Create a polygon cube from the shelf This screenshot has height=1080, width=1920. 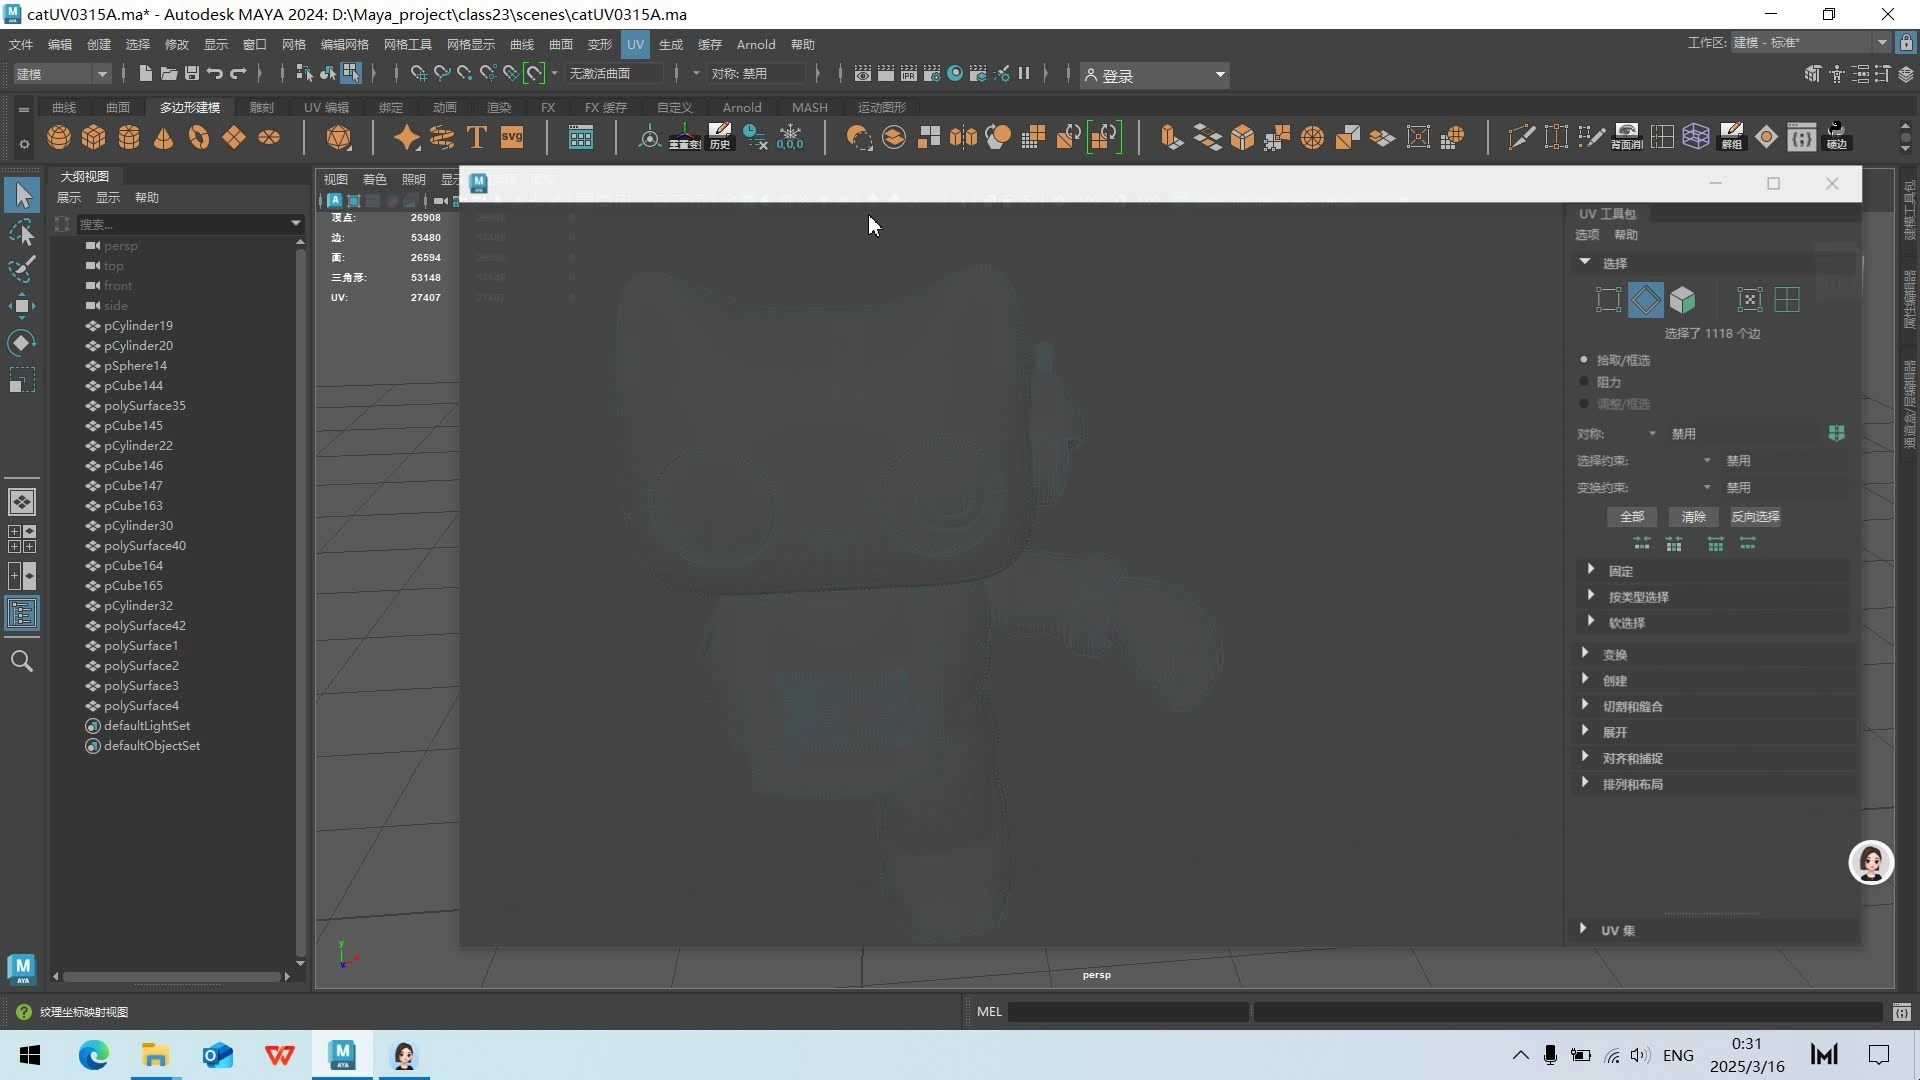point(94,137)
